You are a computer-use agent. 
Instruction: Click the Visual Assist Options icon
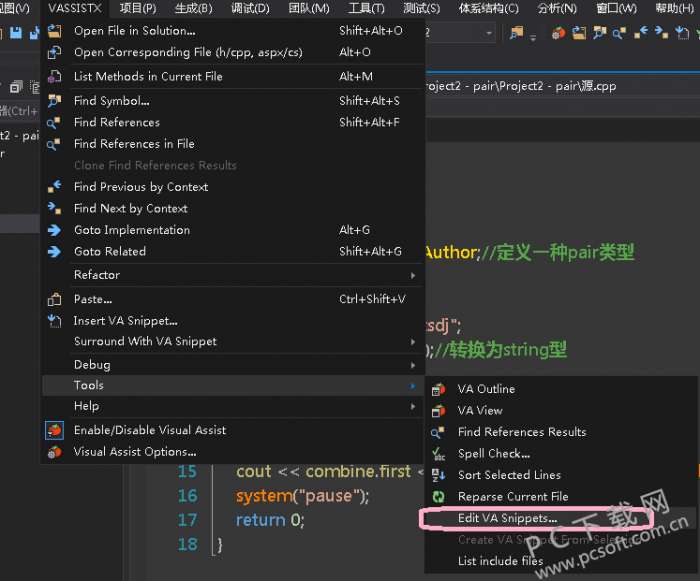pos(54,452)
